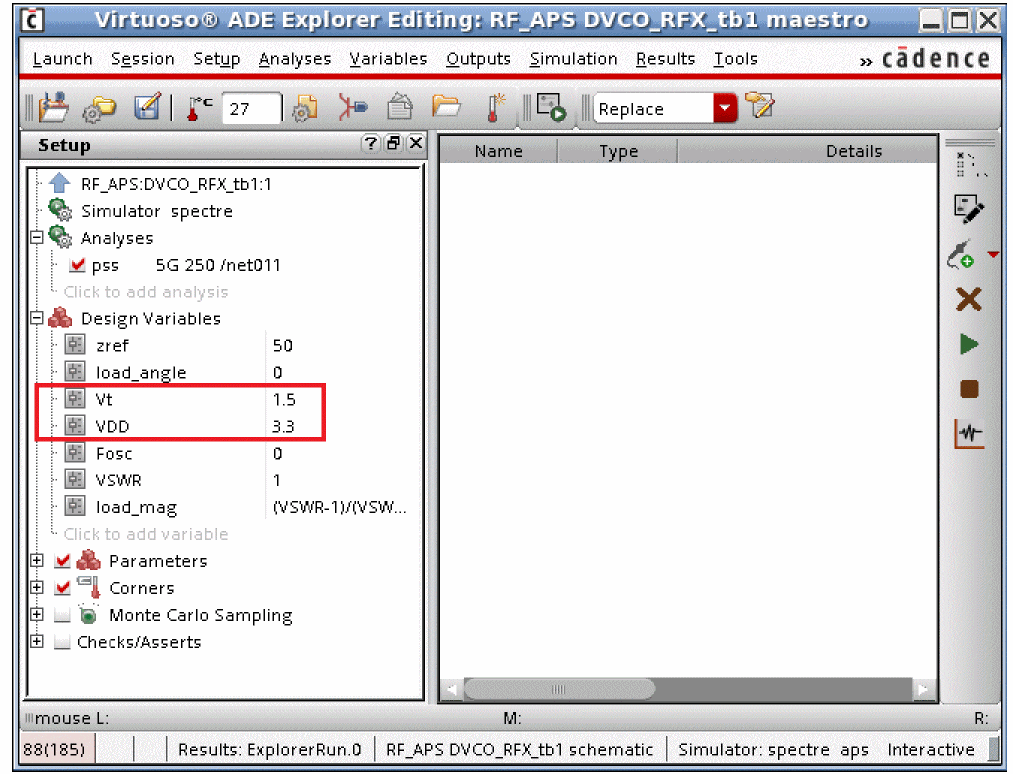Open the Tools menu
This screenshot has width=1013, height=774.
coord(735,59)
